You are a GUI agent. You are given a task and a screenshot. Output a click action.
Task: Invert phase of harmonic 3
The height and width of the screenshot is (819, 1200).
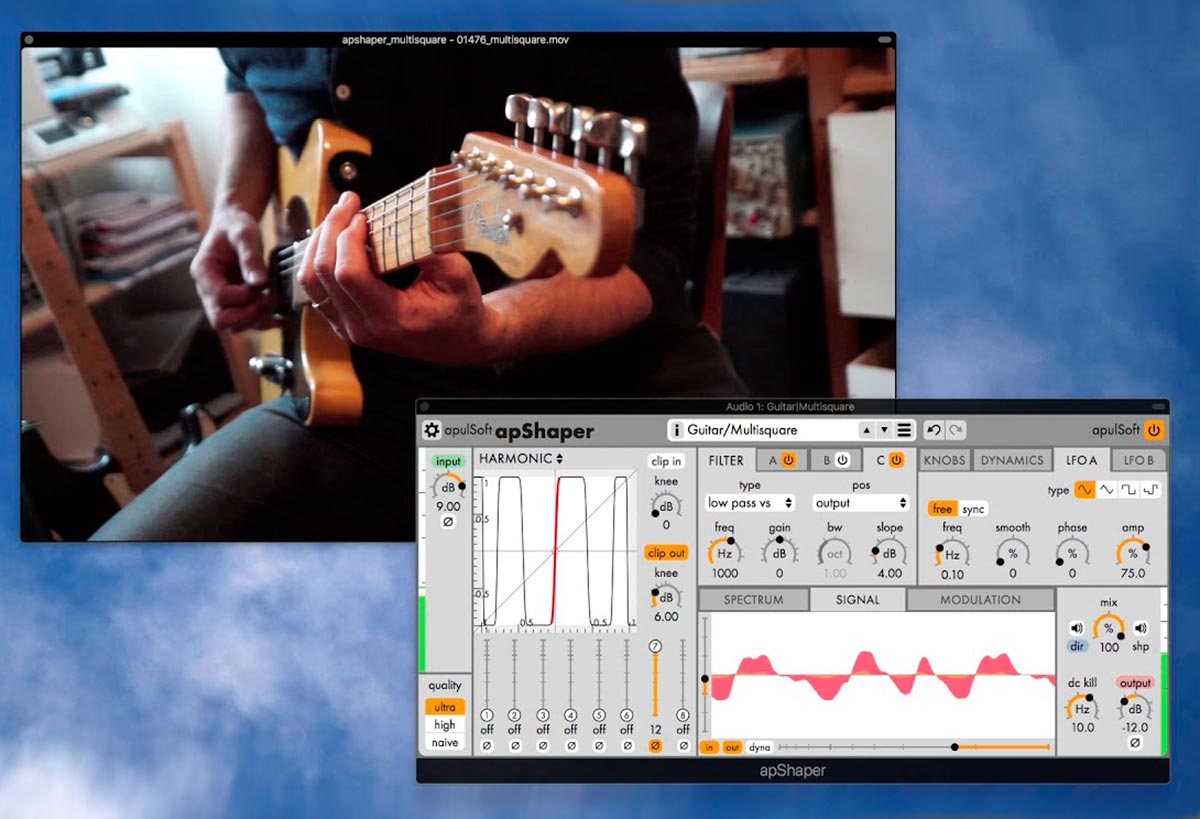tap(543, 745)
